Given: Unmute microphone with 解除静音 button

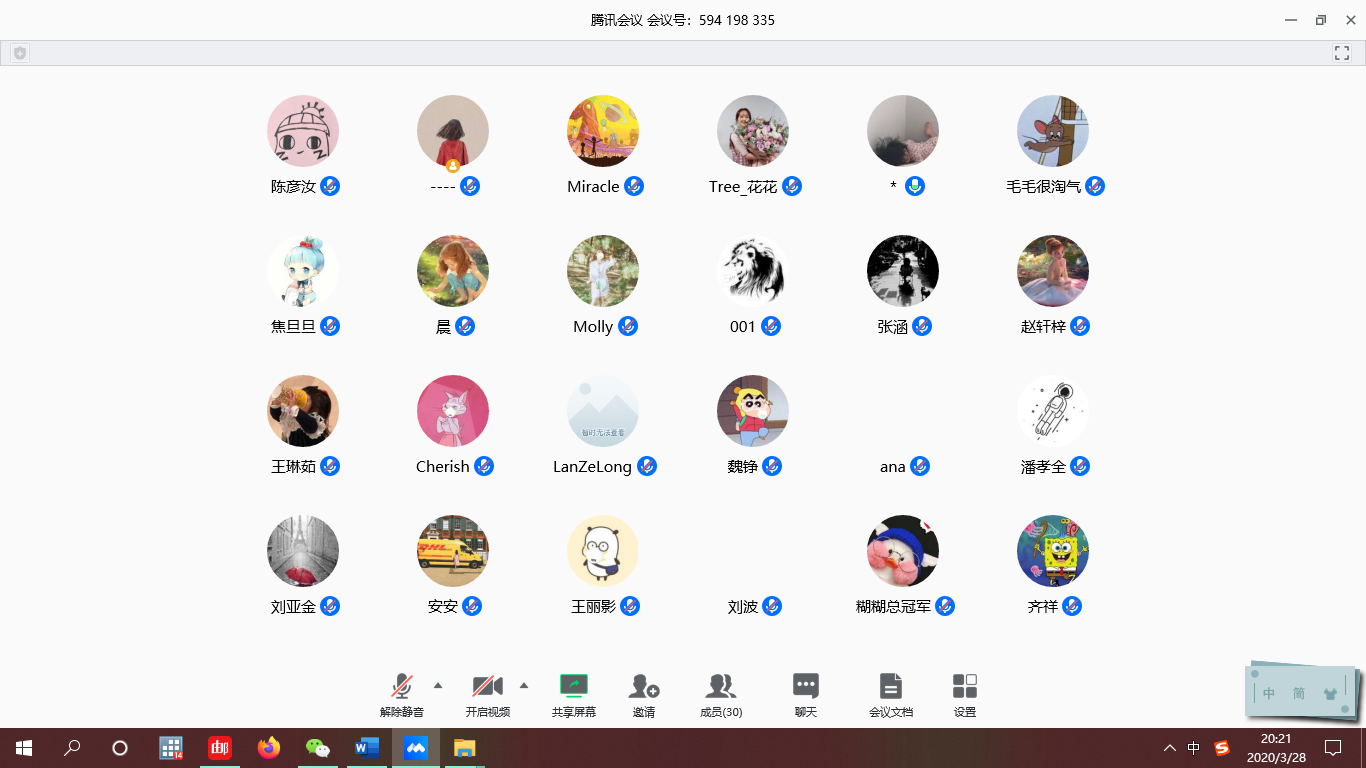Looking at the screenshot, I should point(402,686).
